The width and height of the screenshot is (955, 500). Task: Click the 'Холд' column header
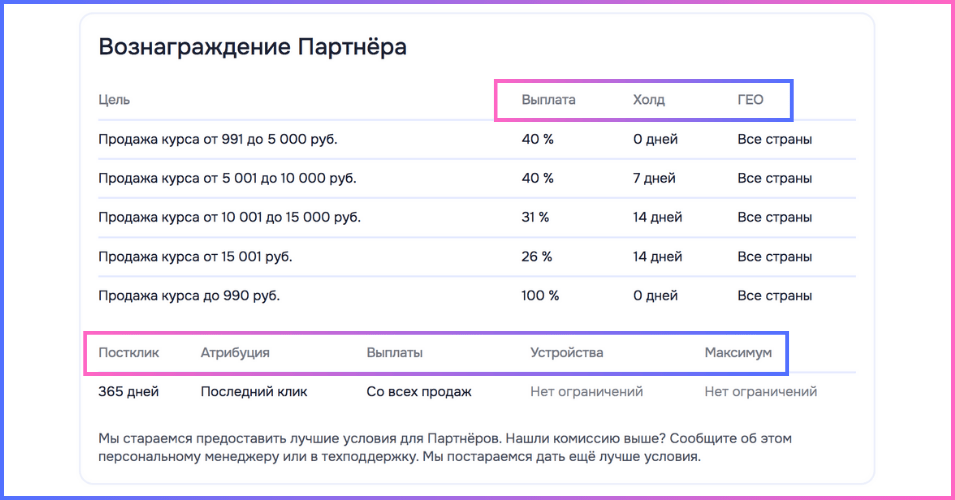pos(649,100)
